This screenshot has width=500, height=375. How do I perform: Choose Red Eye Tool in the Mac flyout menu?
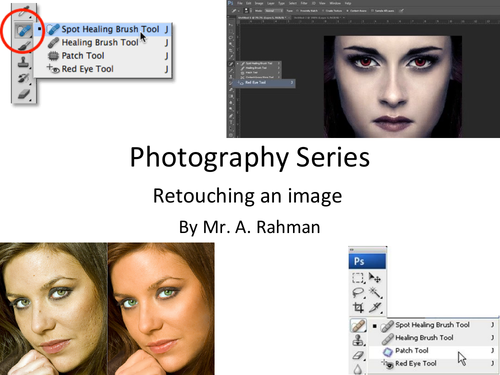pos(103,69)
